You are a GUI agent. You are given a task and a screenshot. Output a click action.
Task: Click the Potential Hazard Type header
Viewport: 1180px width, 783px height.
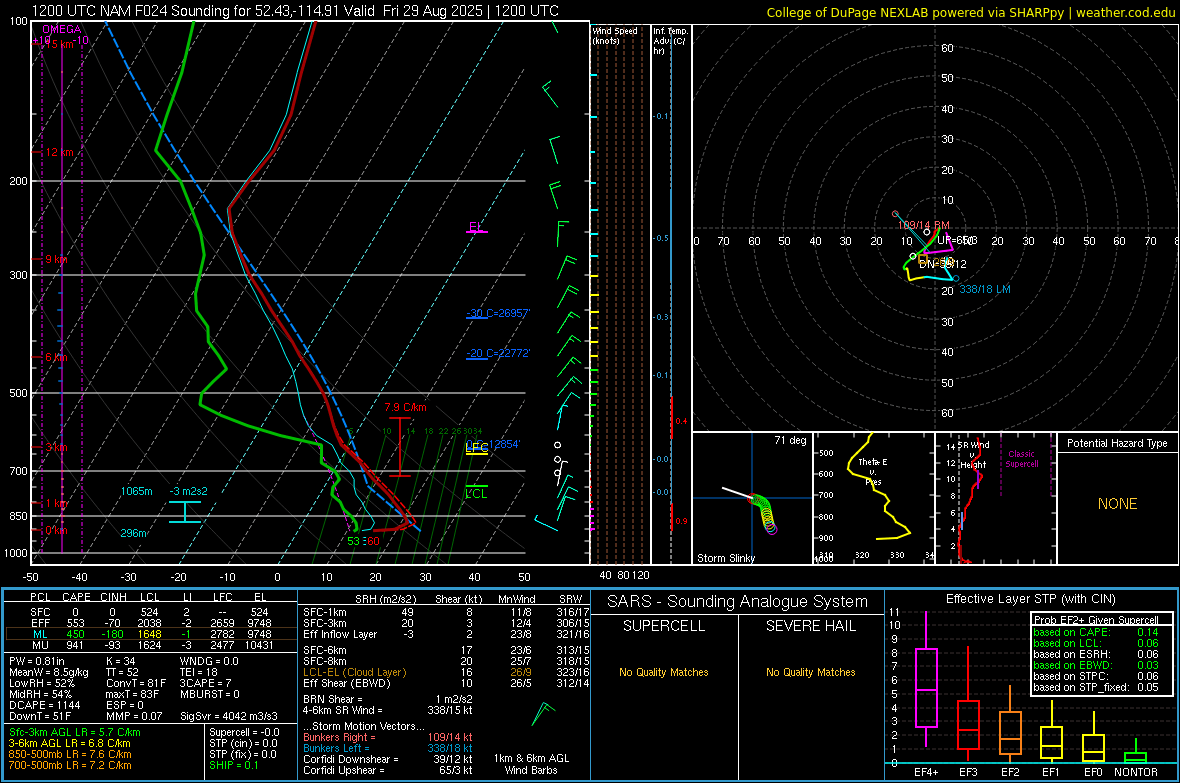point(1117,443)
